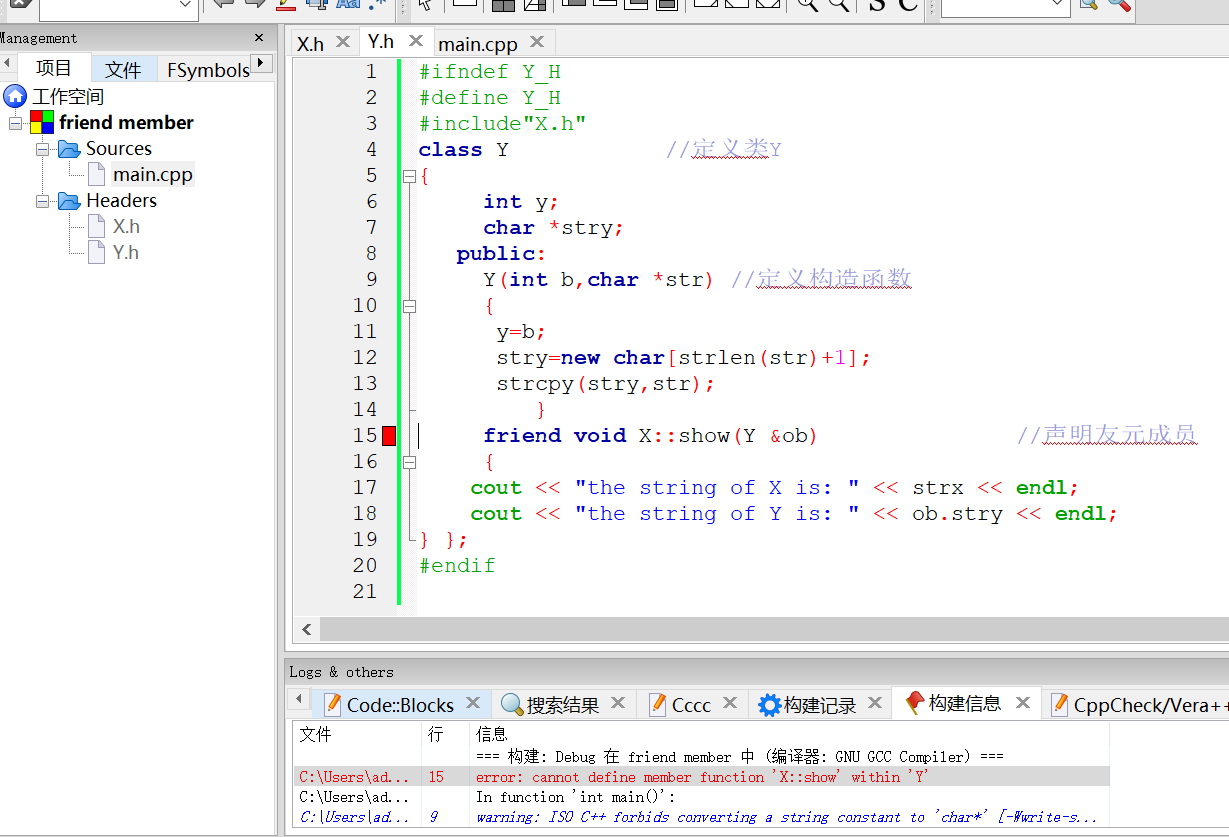This screenshot has height=837, width=1229.
Task: Click the friend member project colored icon
Action: click(42, 122)
